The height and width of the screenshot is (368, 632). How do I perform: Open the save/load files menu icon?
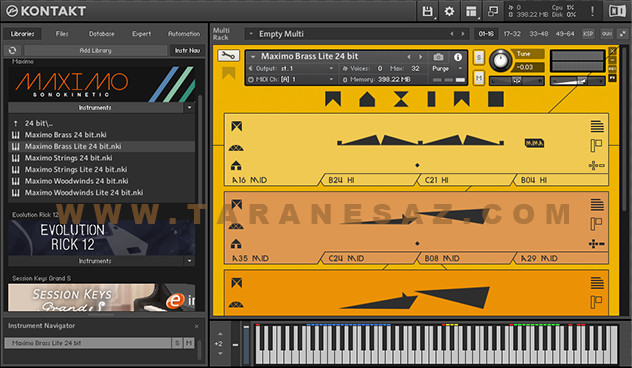point(427,11)
